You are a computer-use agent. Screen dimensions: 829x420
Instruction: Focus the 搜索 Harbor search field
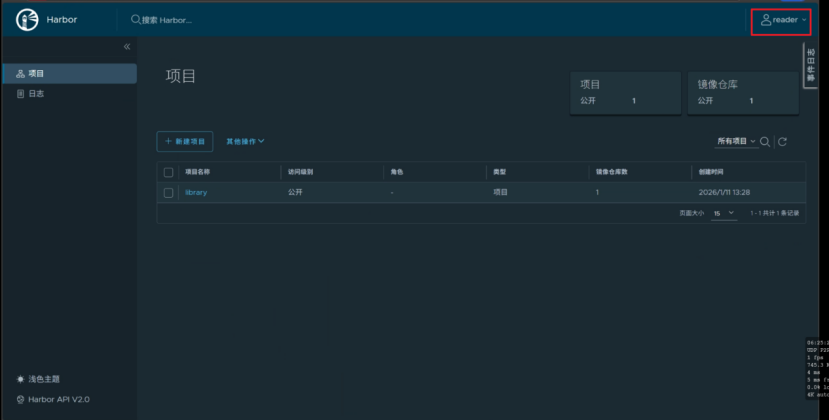pos(167,20)
